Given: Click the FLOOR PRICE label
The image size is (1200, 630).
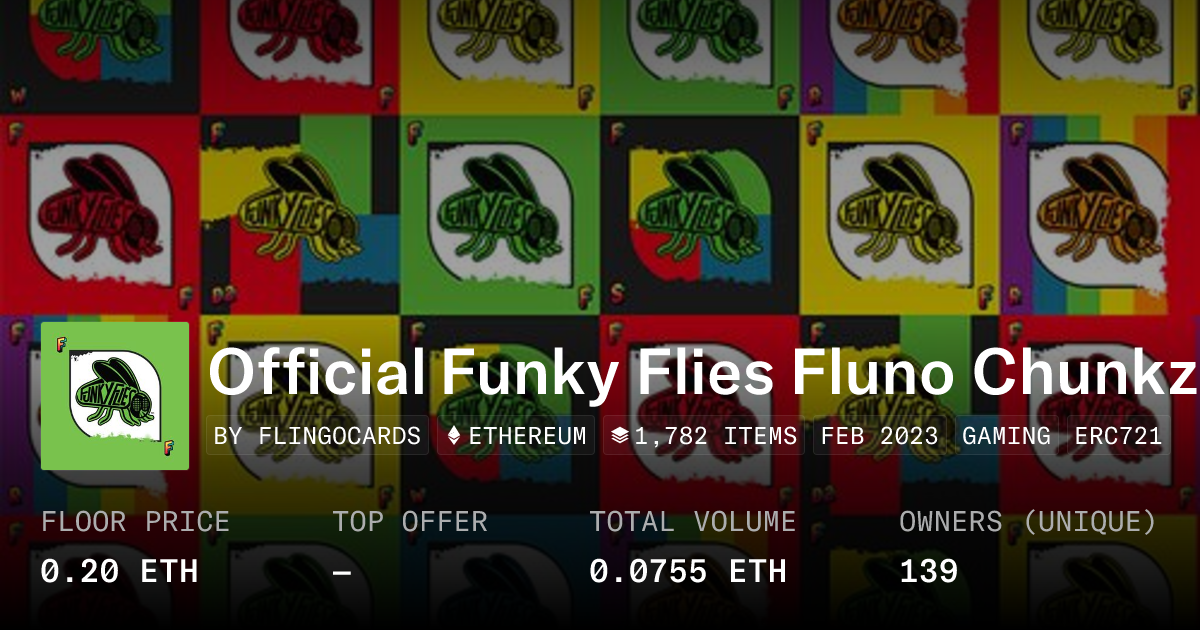Looking at the screenshot, I should (135, 522).
